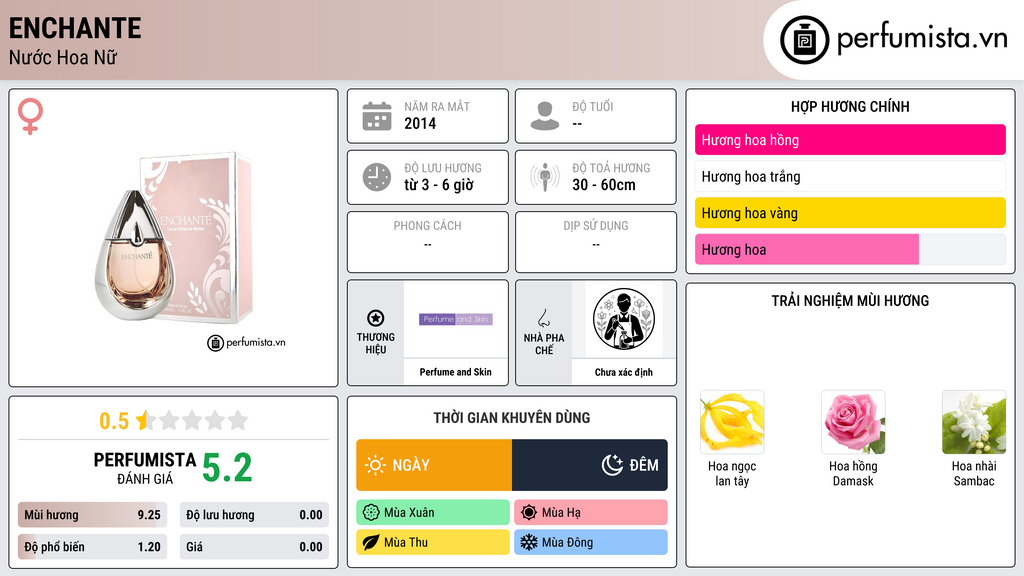
Task: Click the Perfumista Đánh giá label
Action: [x=144, y=468]
